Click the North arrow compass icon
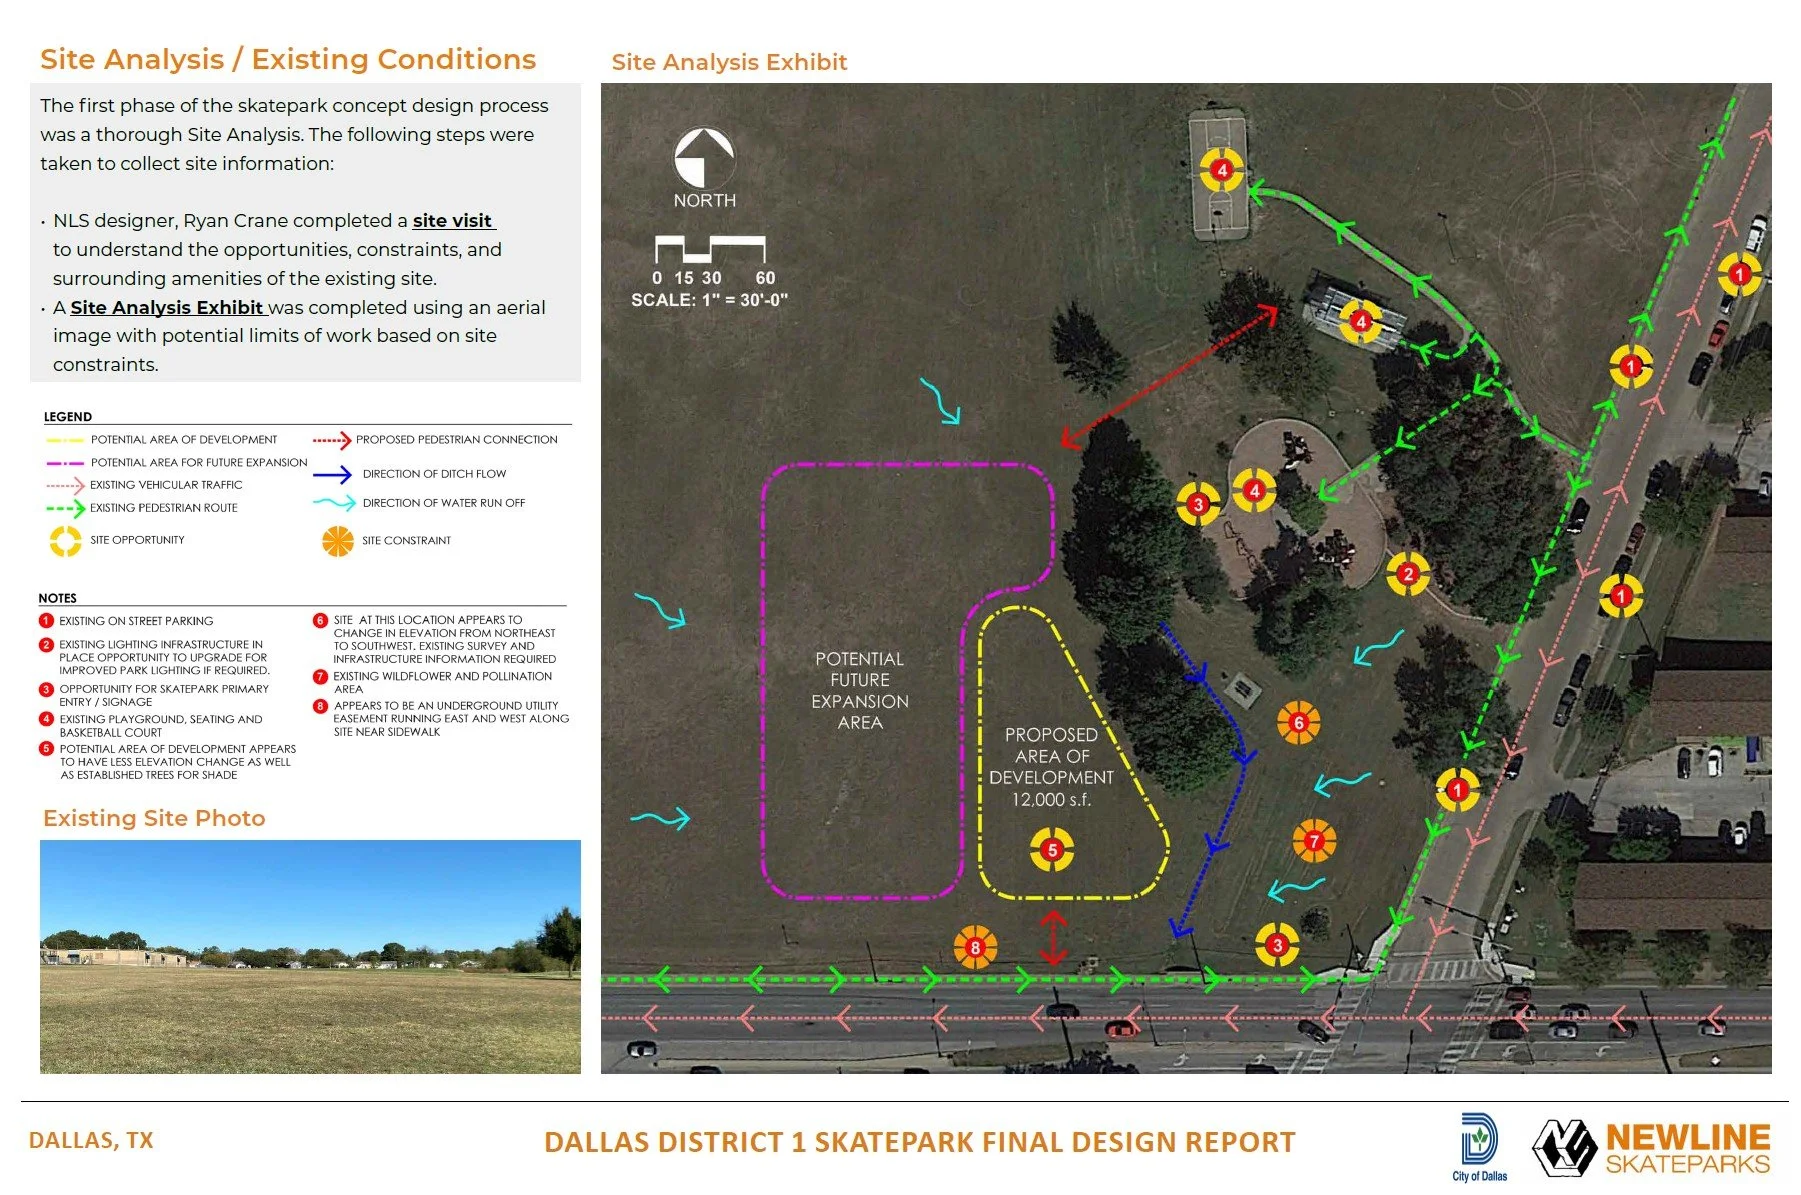This screenshot has height=1195, width=1801. click(704, 157)
